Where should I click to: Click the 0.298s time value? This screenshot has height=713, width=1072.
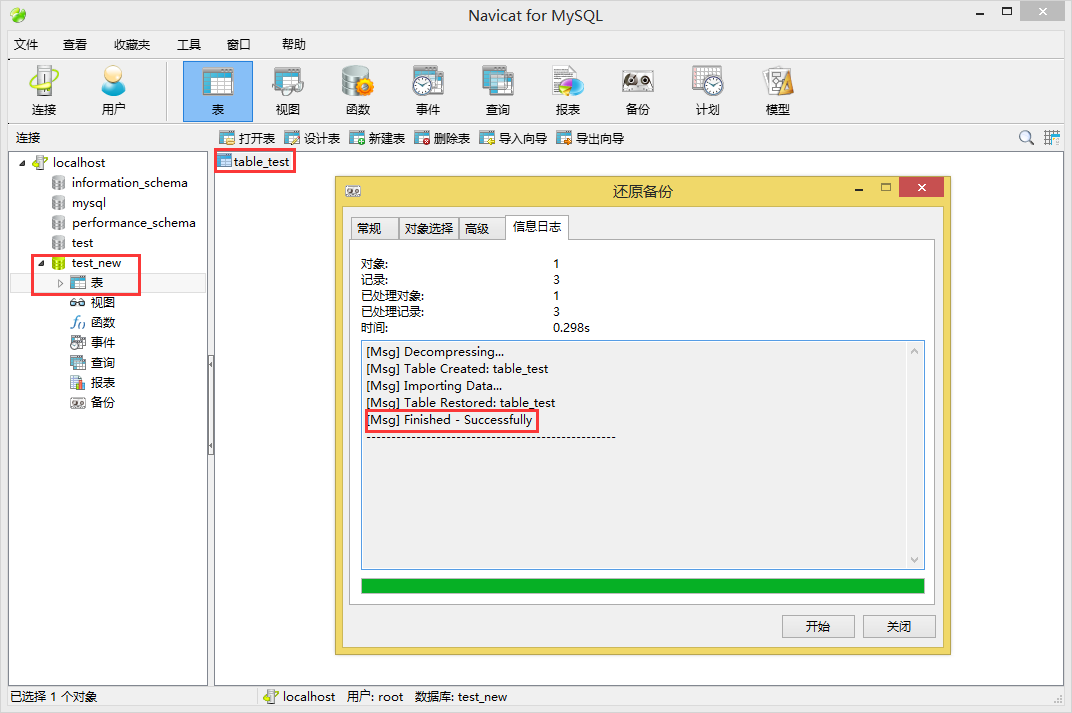[572, 327]
